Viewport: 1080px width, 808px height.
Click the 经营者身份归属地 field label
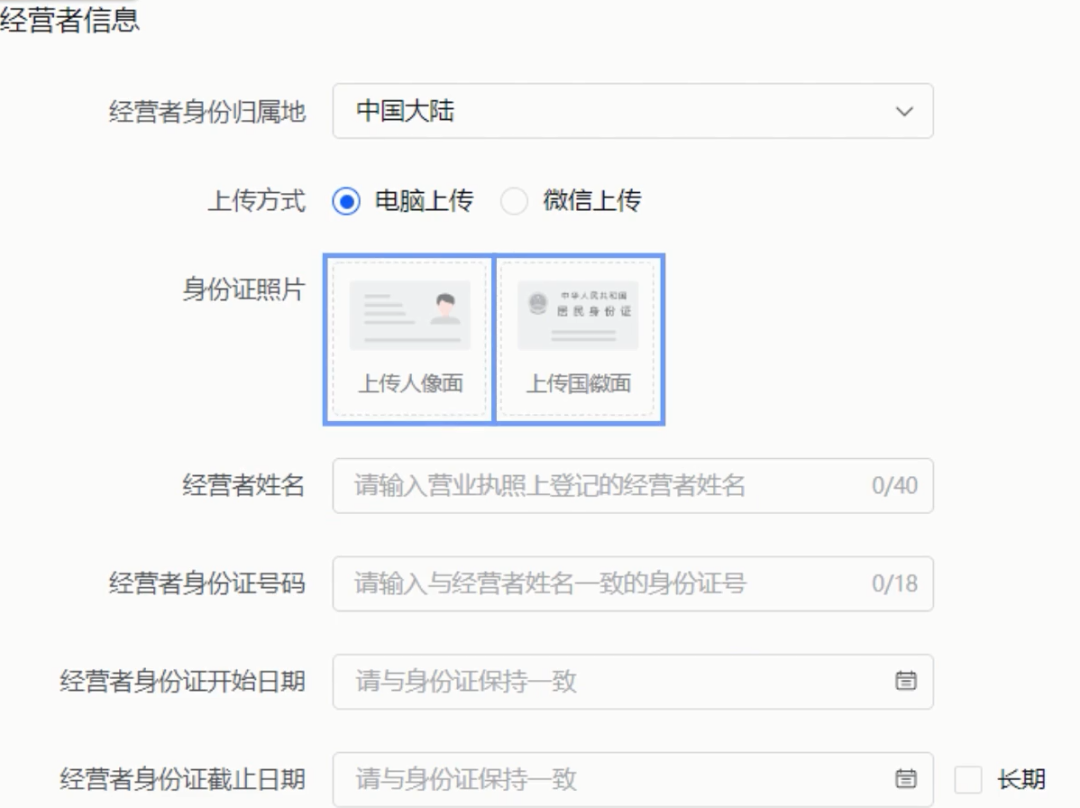click(207, 112)
